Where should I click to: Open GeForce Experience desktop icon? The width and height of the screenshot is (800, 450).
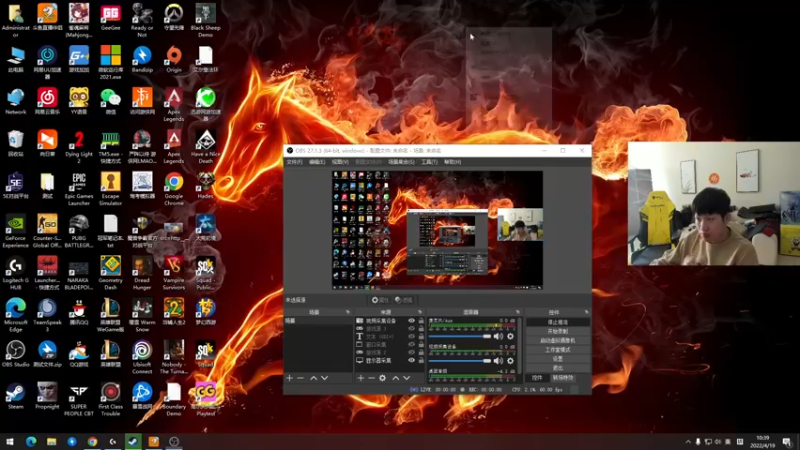coord(15,231)
